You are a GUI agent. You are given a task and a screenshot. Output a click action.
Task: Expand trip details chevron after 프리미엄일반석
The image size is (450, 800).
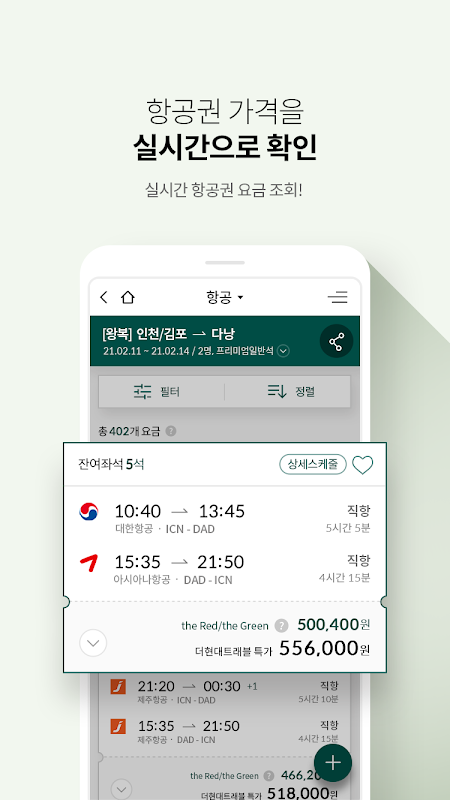click(284, 351)
